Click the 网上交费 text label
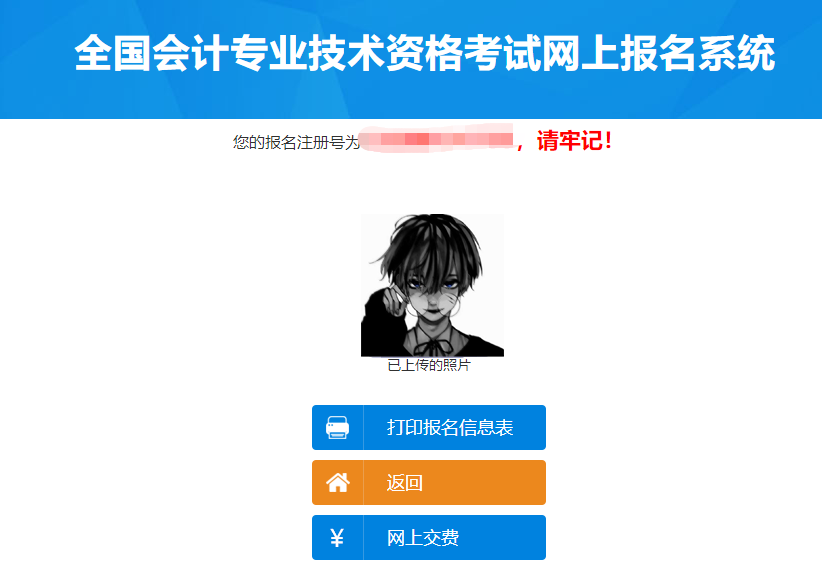Screen dimensions: 822x583 [423, 537]
